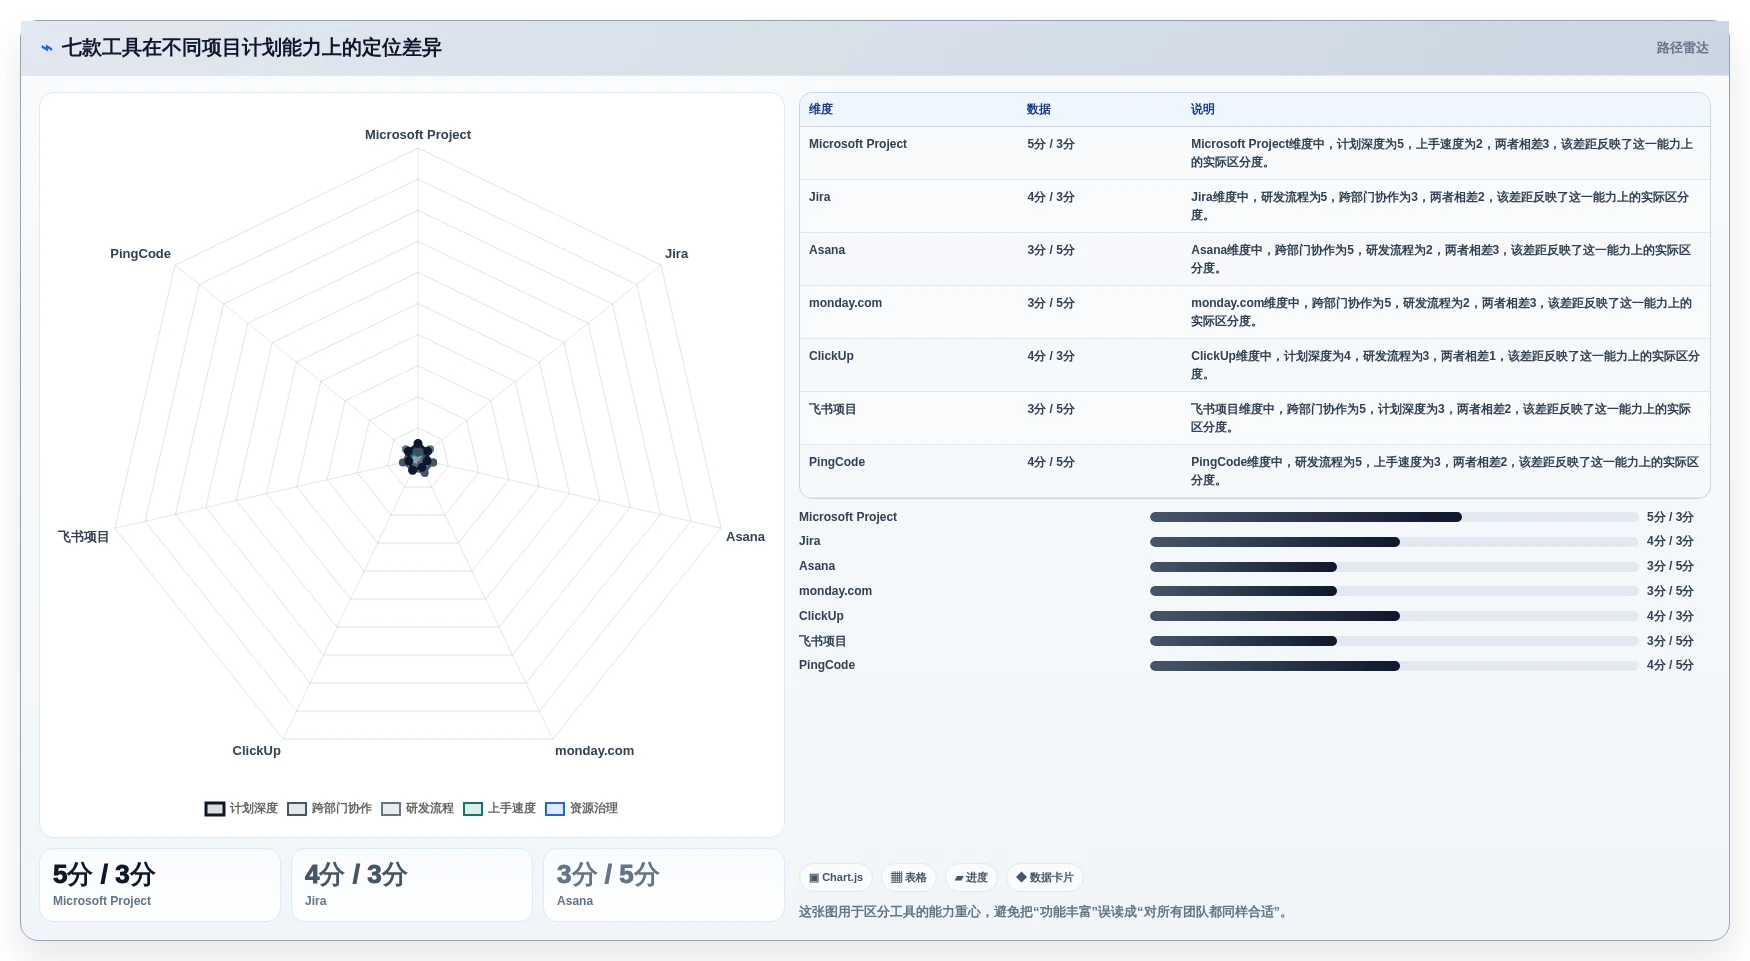Click the ClickUp description cell in table

(x=1445, y=365)
